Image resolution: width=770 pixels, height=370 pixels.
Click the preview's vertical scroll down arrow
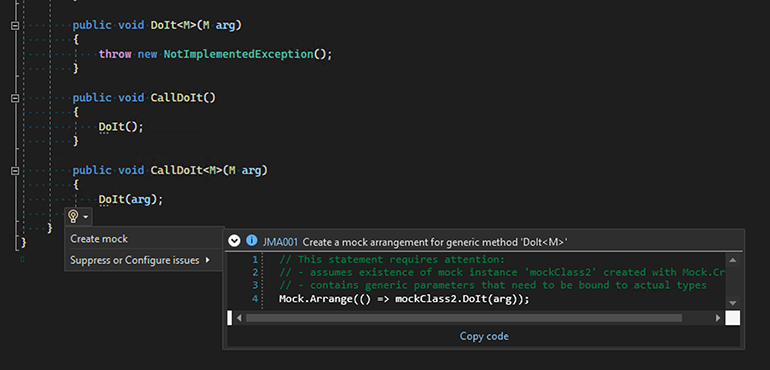[732, 303]
